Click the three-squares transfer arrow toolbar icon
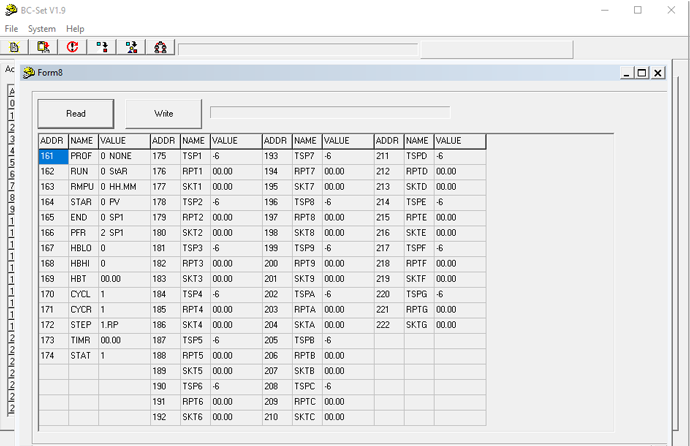The image size is (690, 446). 131,47
